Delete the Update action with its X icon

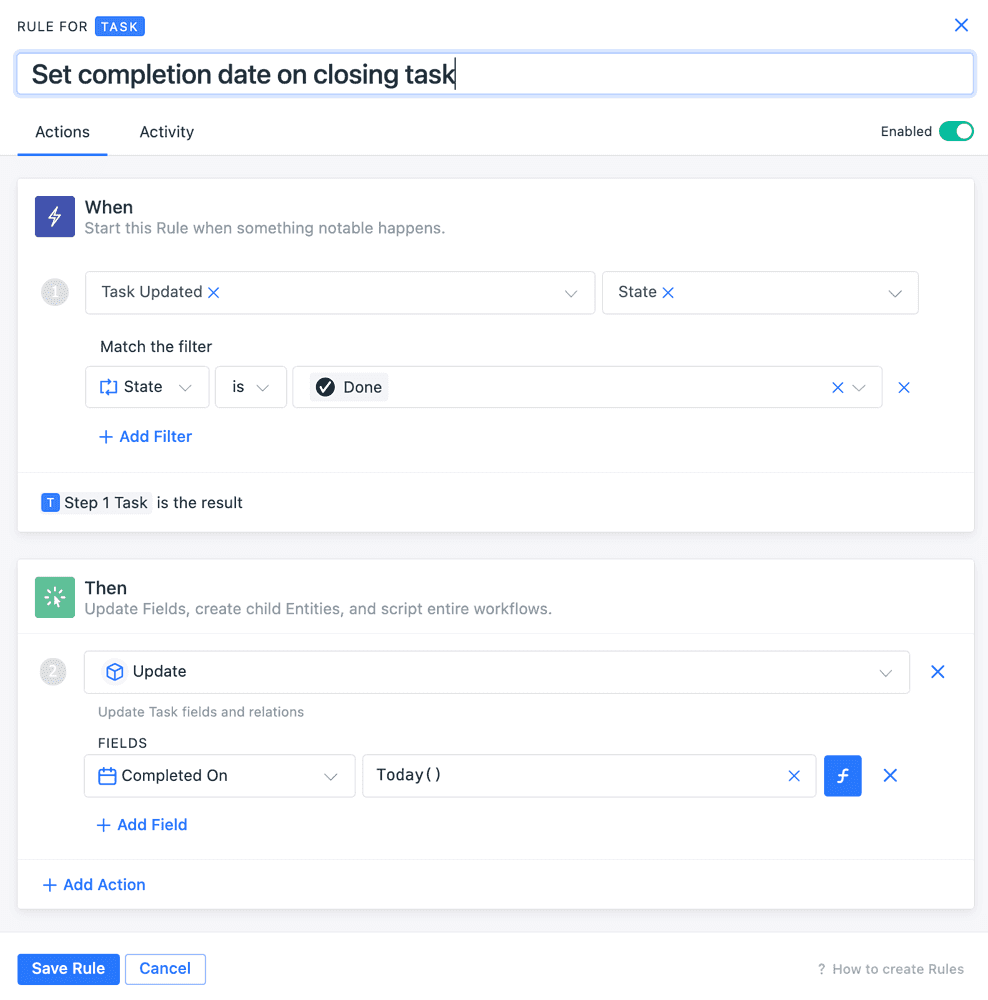[x=938, y=672]
